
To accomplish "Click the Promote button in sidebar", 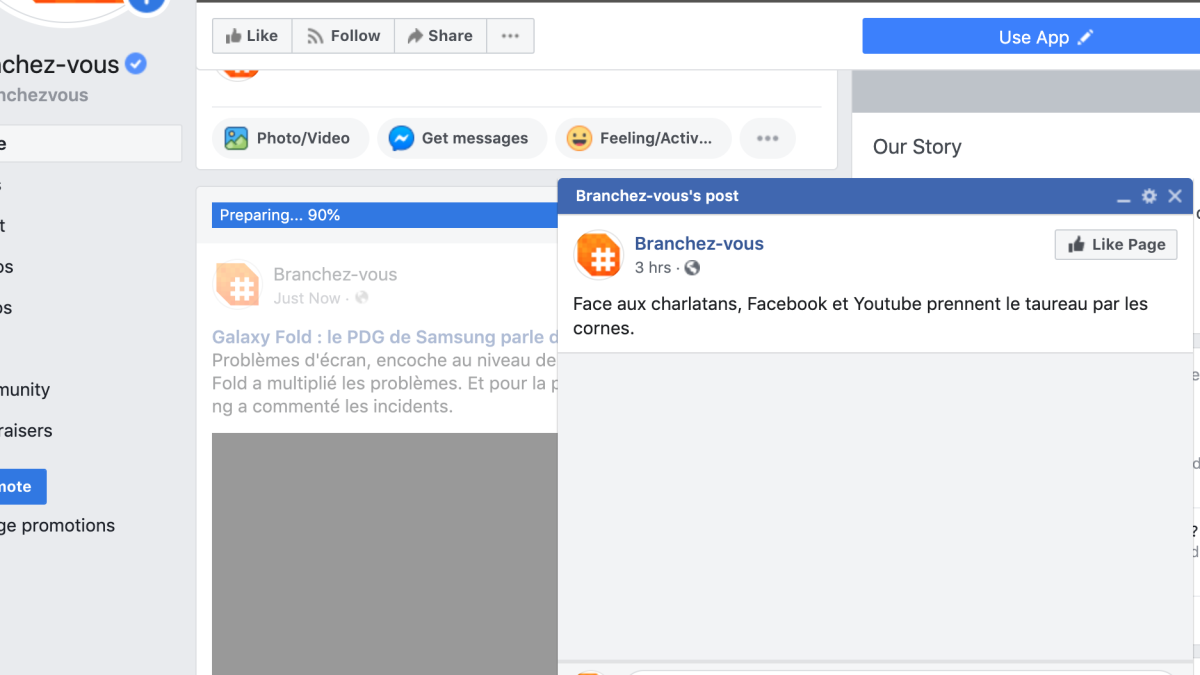I will 22,487.
